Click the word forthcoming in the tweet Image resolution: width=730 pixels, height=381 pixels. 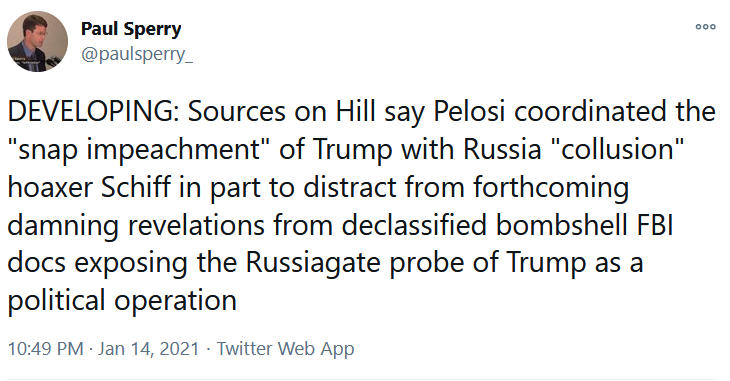coord(551,187)
